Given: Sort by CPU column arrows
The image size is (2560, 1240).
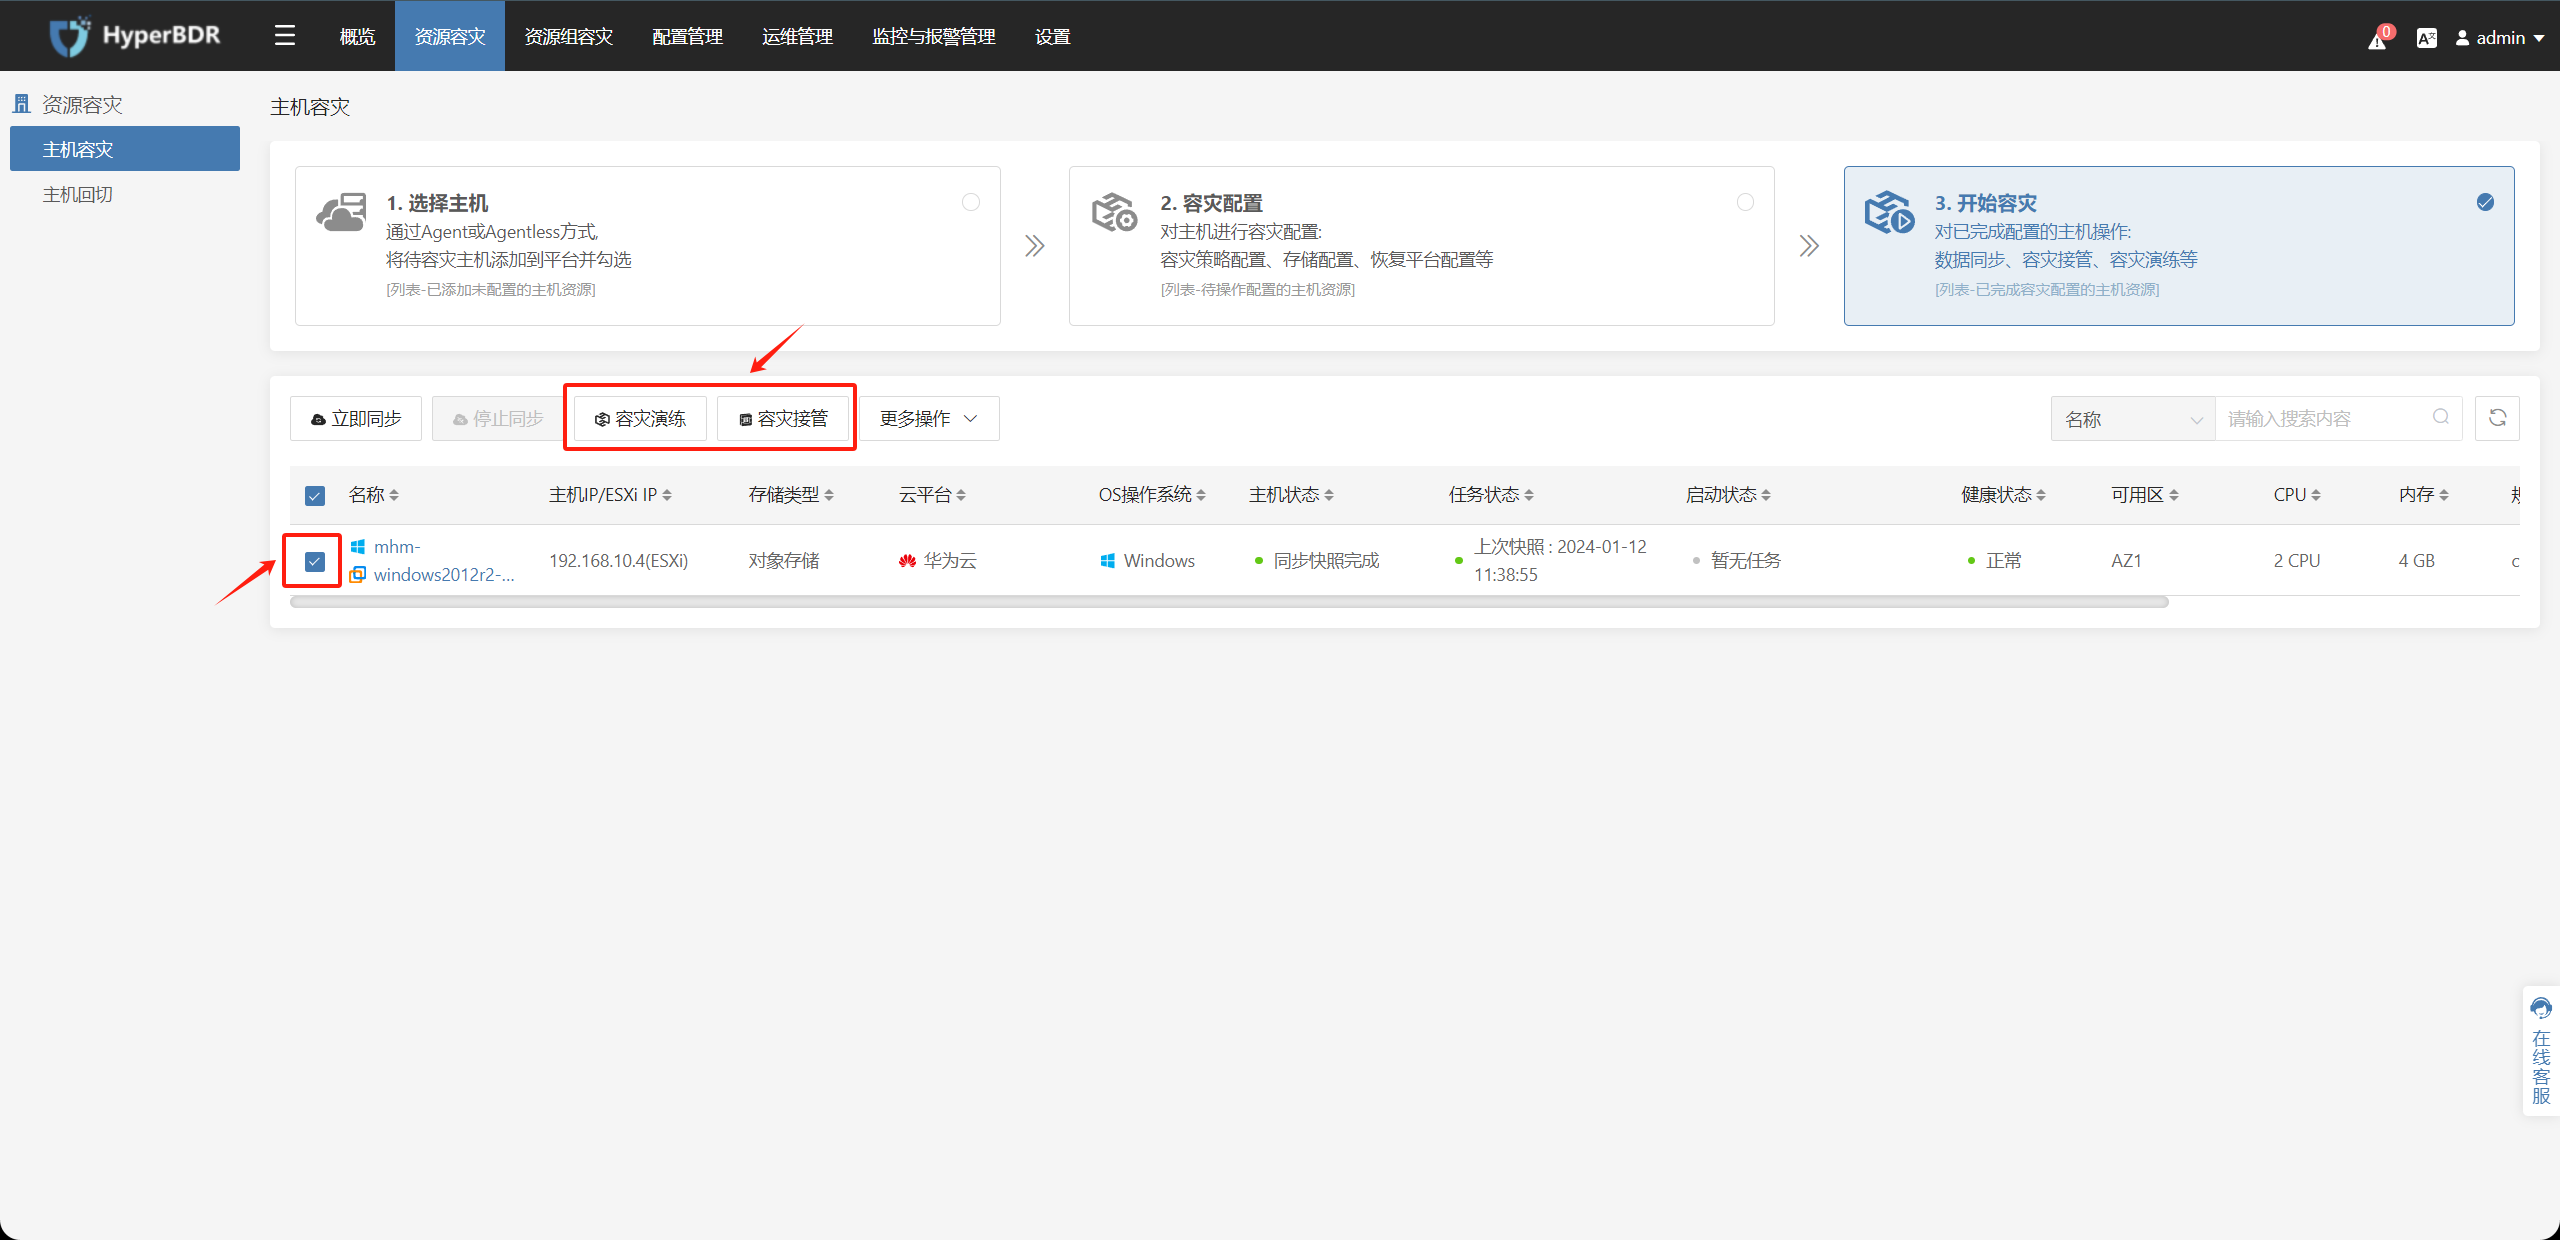Looking at the screenshot, I should tap(2316, 495).
